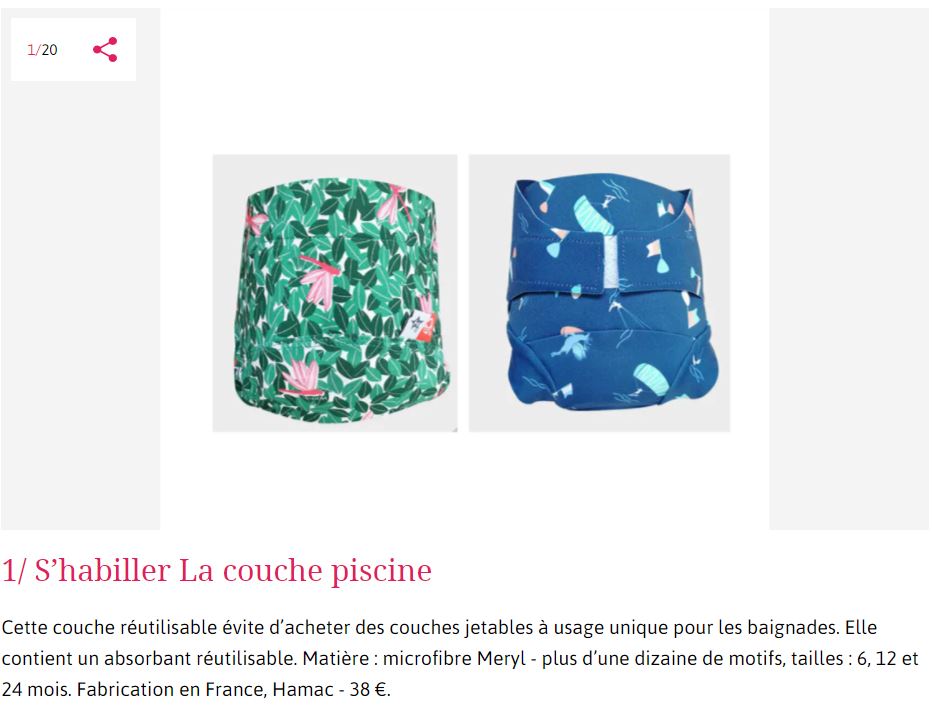The width and height of the screenshot is (934, 708).
Task: Click the number 20 in slide counter
Action: click(49, 49)
